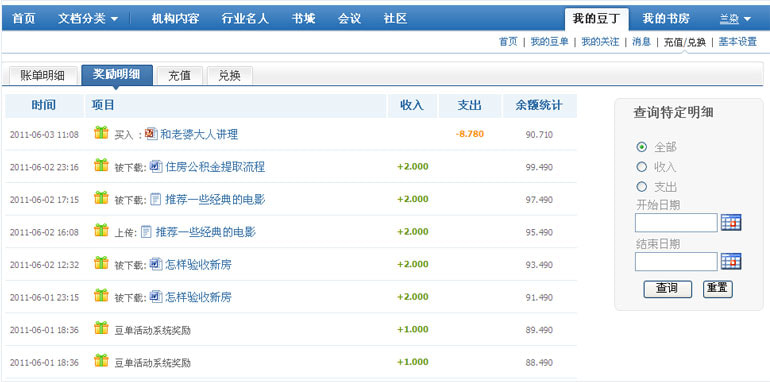
Task: Click the balance value 90.710
Action: [539, 135]
